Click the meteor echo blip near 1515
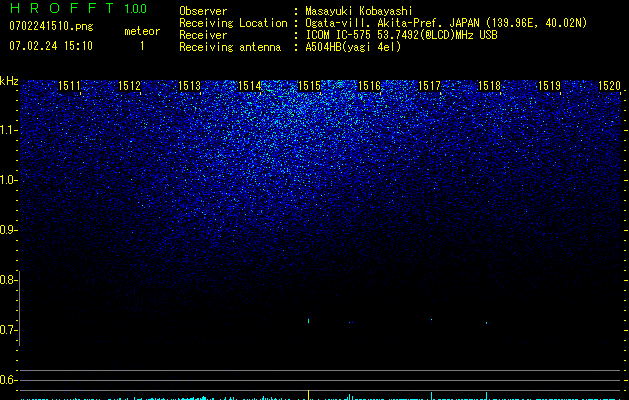 click(x=308, y=320)
